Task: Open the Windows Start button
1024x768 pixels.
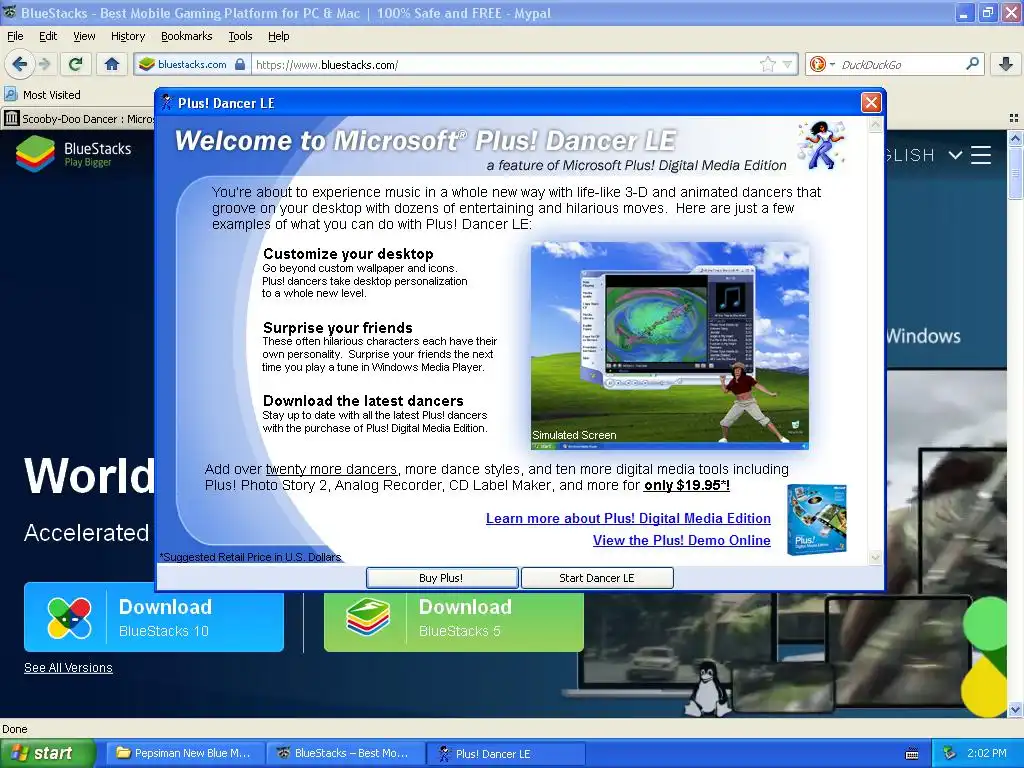Action: point(48,754)
